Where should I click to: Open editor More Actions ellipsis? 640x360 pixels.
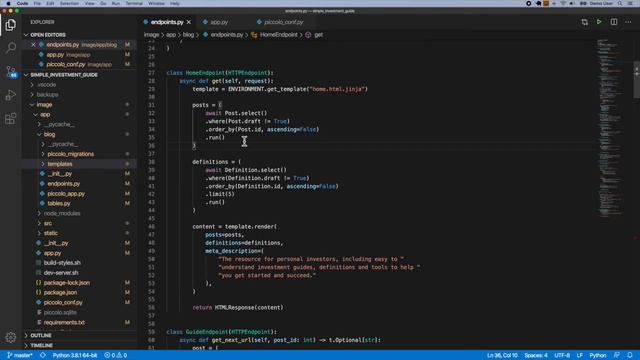pos(628,22)
